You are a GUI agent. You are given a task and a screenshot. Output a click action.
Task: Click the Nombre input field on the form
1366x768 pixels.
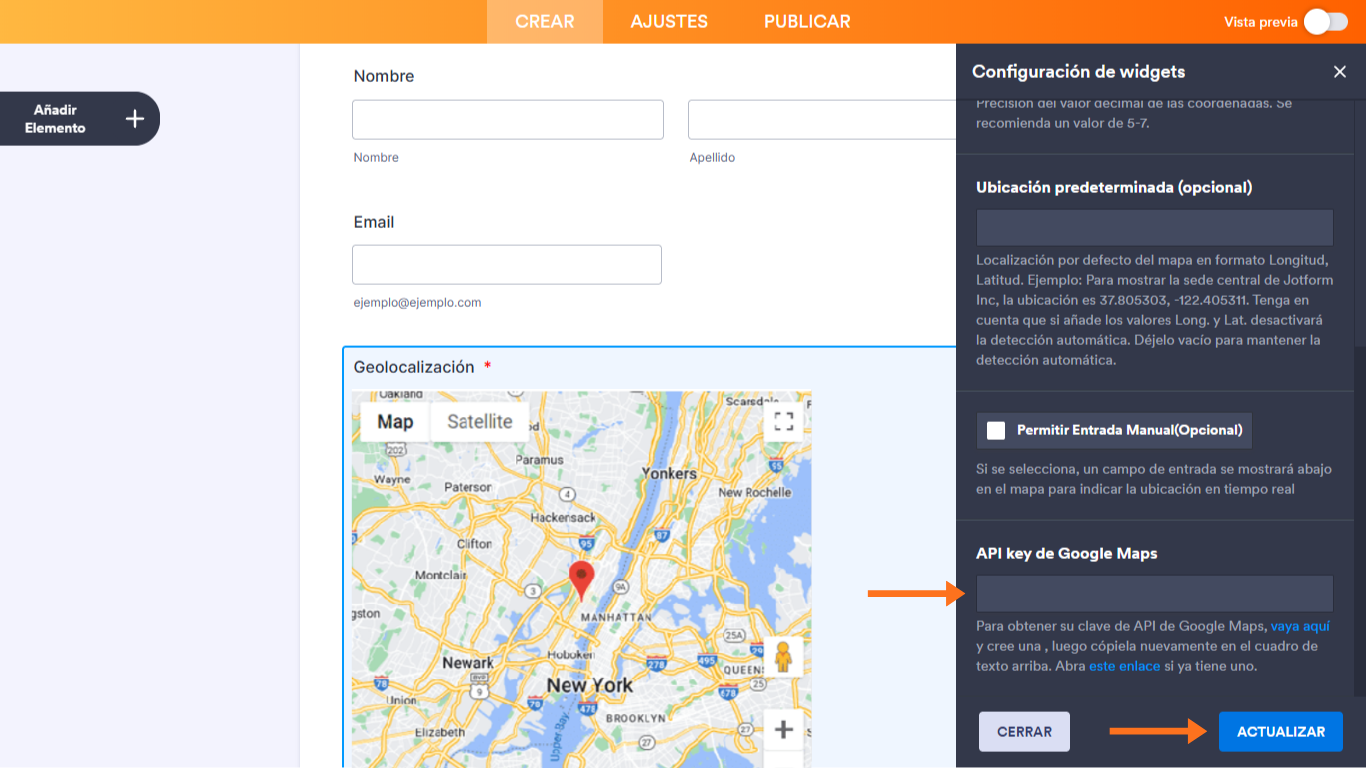[507, 119]
